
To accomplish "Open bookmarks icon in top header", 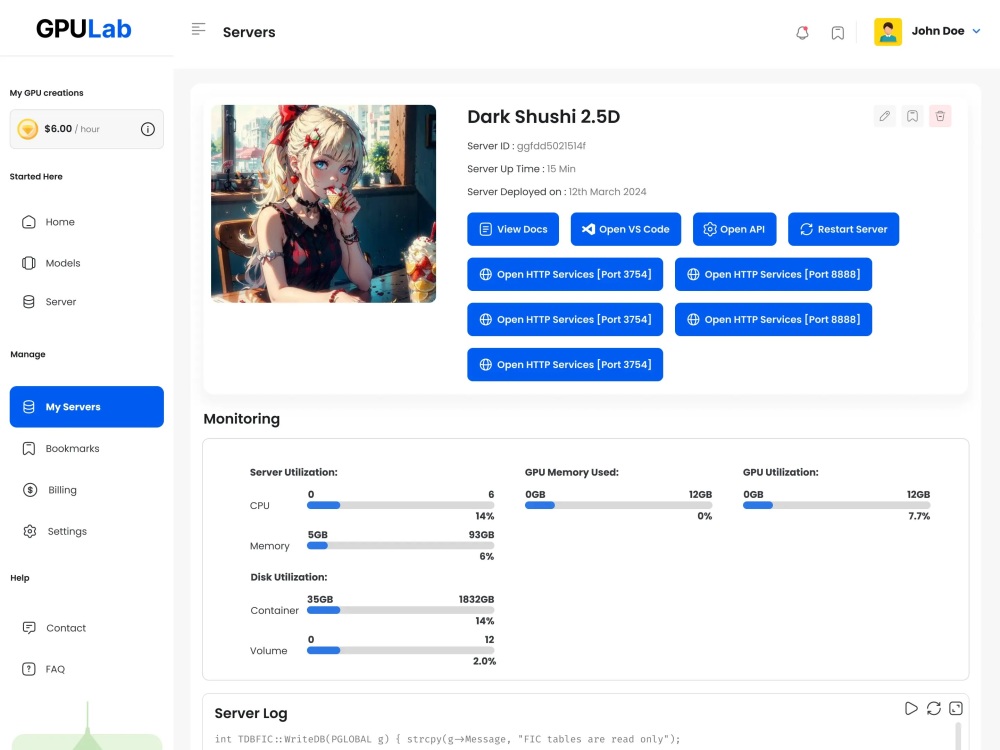I will pyautogui.click(x=837, y=33).
